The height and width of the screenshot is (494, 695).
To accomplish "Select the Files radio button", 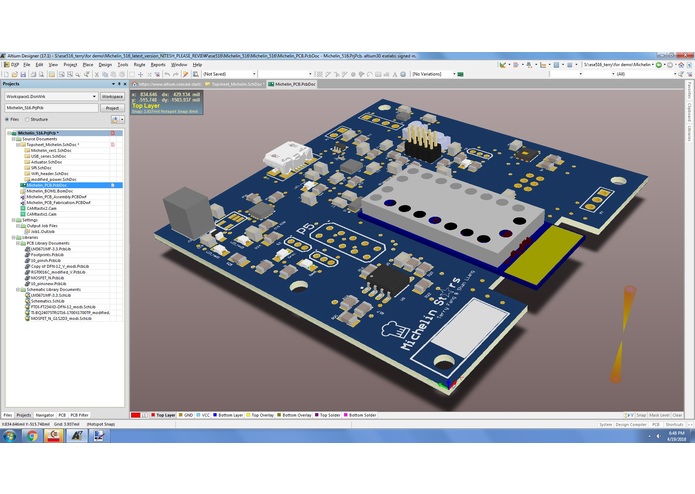I will (x=7, y=120).
